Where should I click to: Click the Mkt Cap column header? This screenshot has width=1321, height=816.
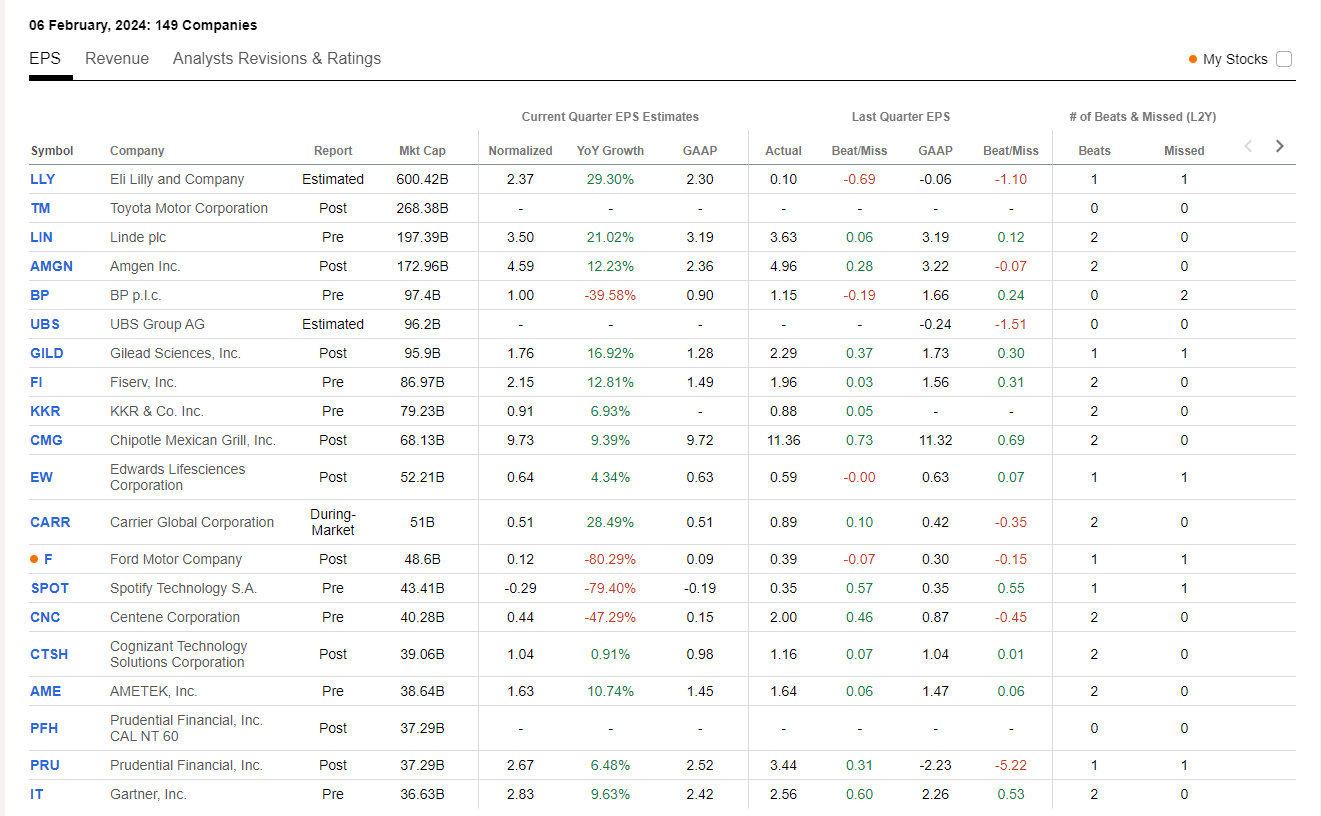422,151
